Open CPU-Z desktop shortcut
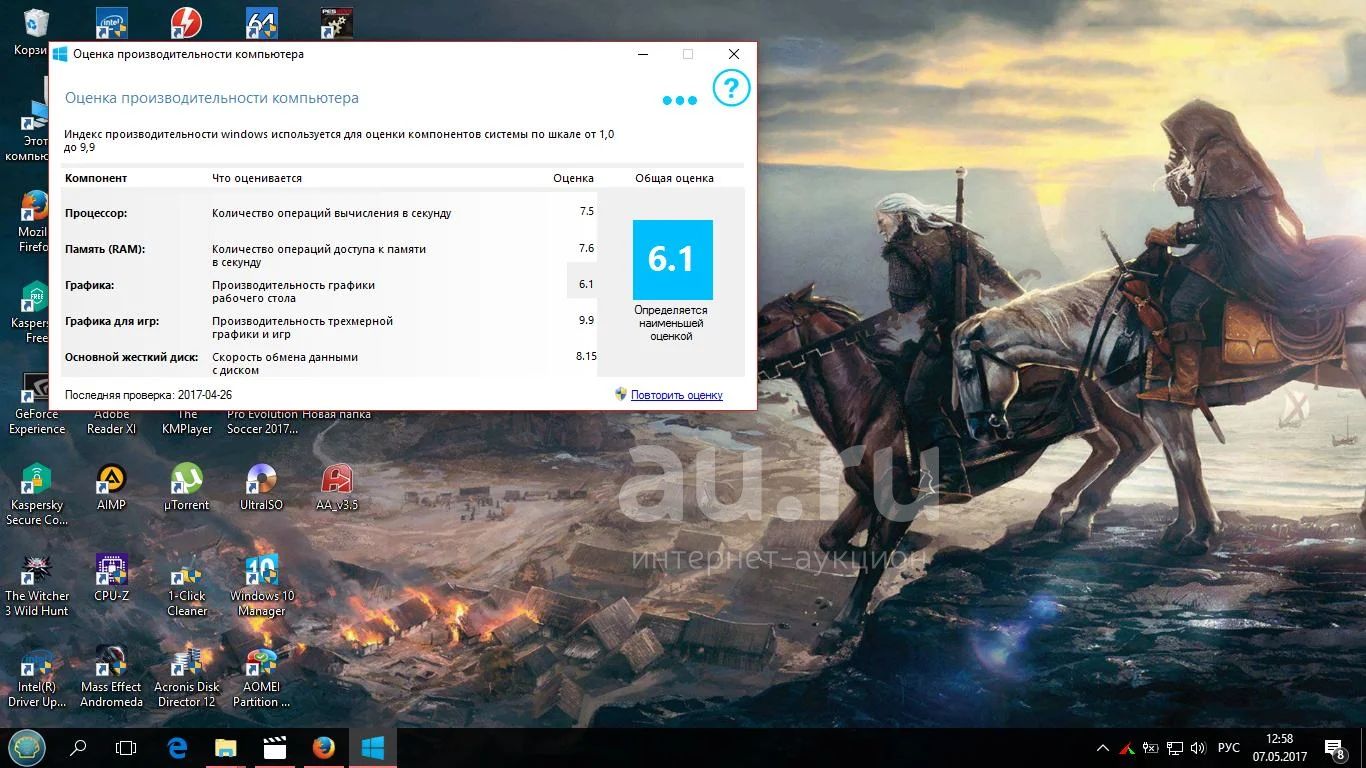 (111, 579)
